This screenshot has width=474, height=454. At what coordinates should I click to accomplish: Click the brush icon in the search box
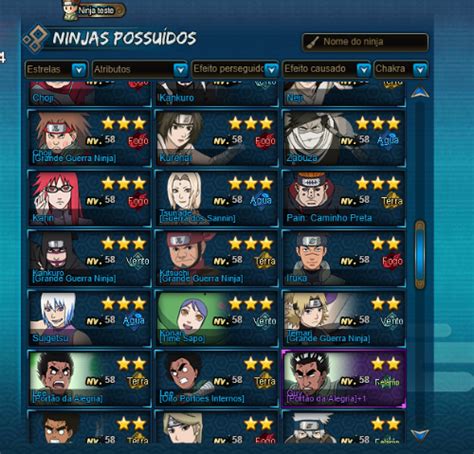point(312,42)
